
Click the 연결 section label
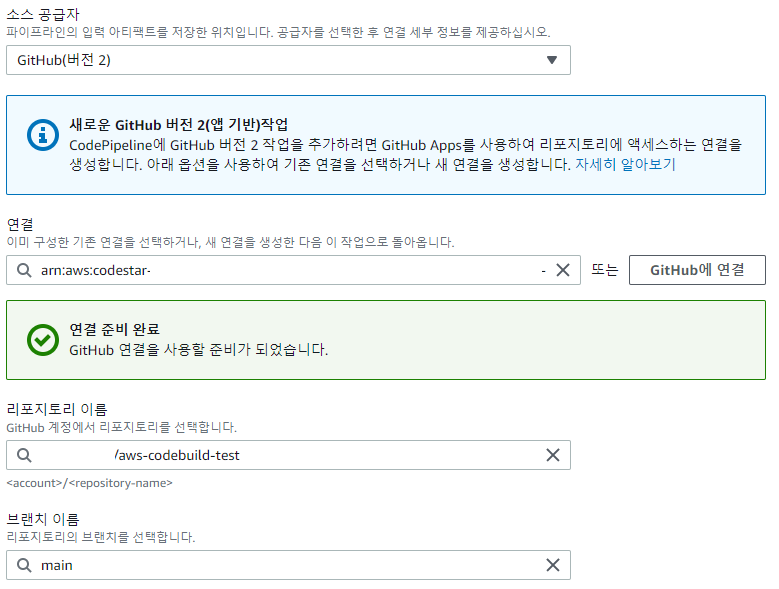point(20,224)
